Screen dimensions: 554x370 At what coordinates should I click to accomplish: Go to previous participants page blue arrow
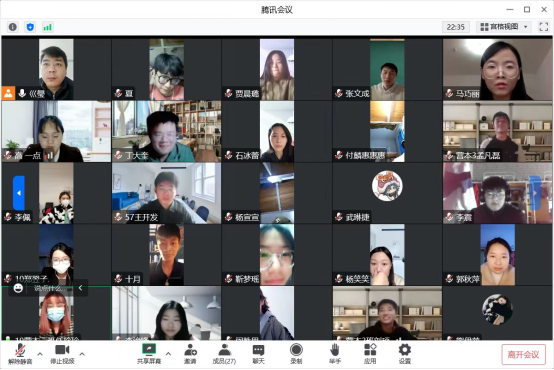pos(19,193)
